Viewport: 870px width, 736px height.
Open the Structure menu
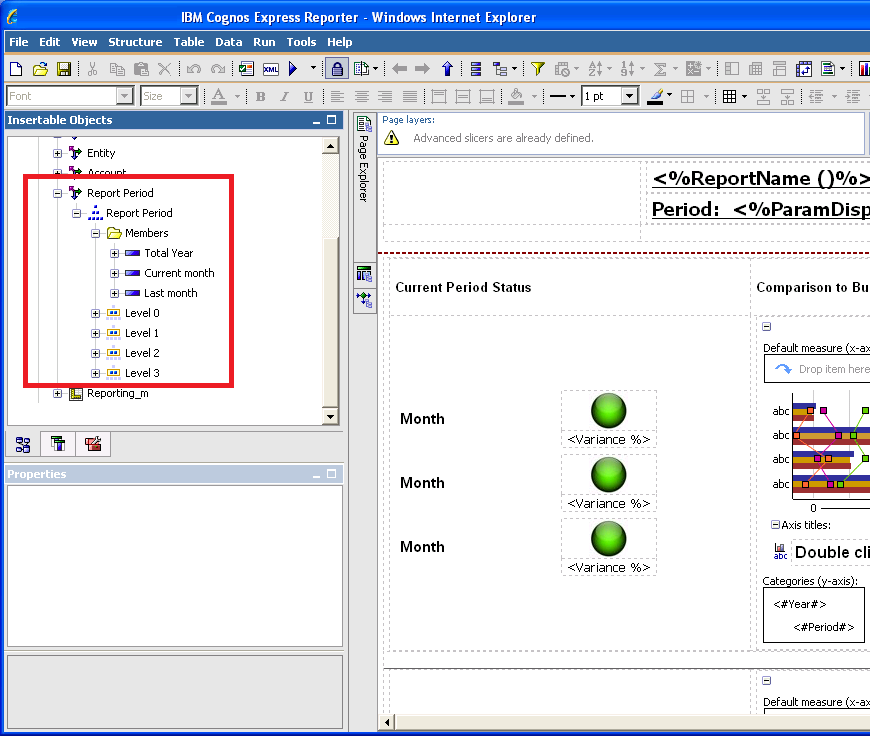pos(135,42)
